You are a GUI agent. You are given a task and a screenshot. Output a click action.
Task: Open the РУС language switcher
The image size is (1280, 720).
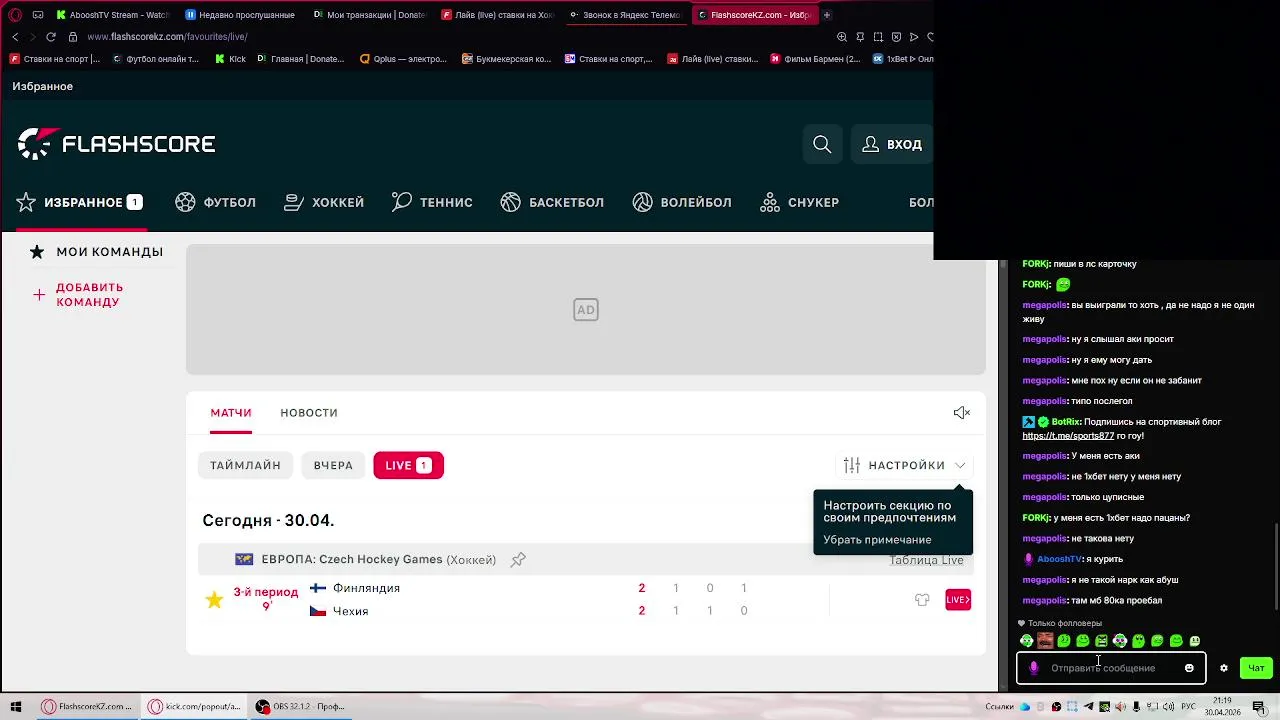pos(1188,707)
